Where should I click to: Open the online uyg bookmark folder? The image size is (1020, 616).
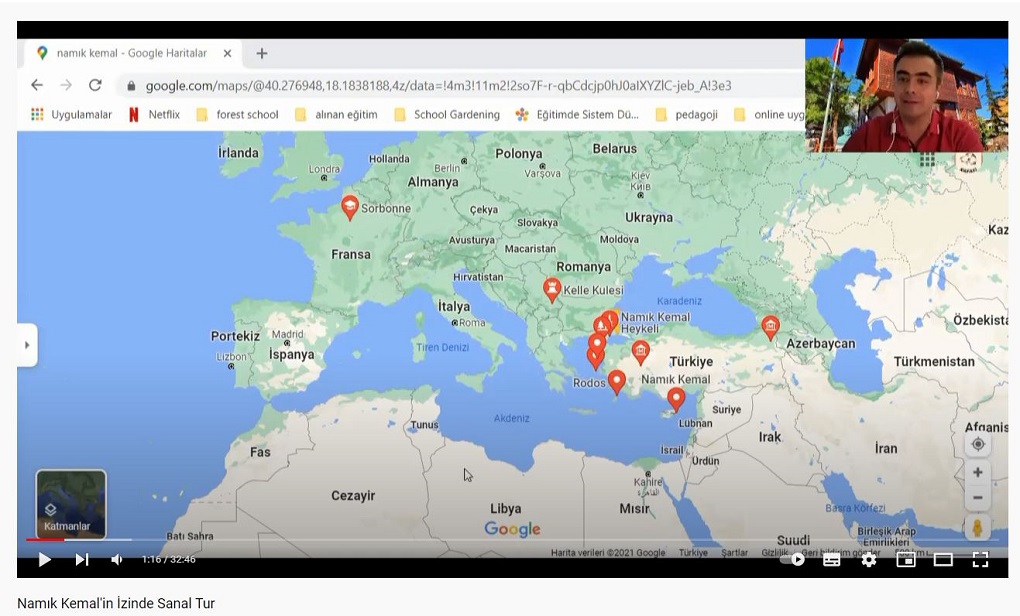coord(769,114)
